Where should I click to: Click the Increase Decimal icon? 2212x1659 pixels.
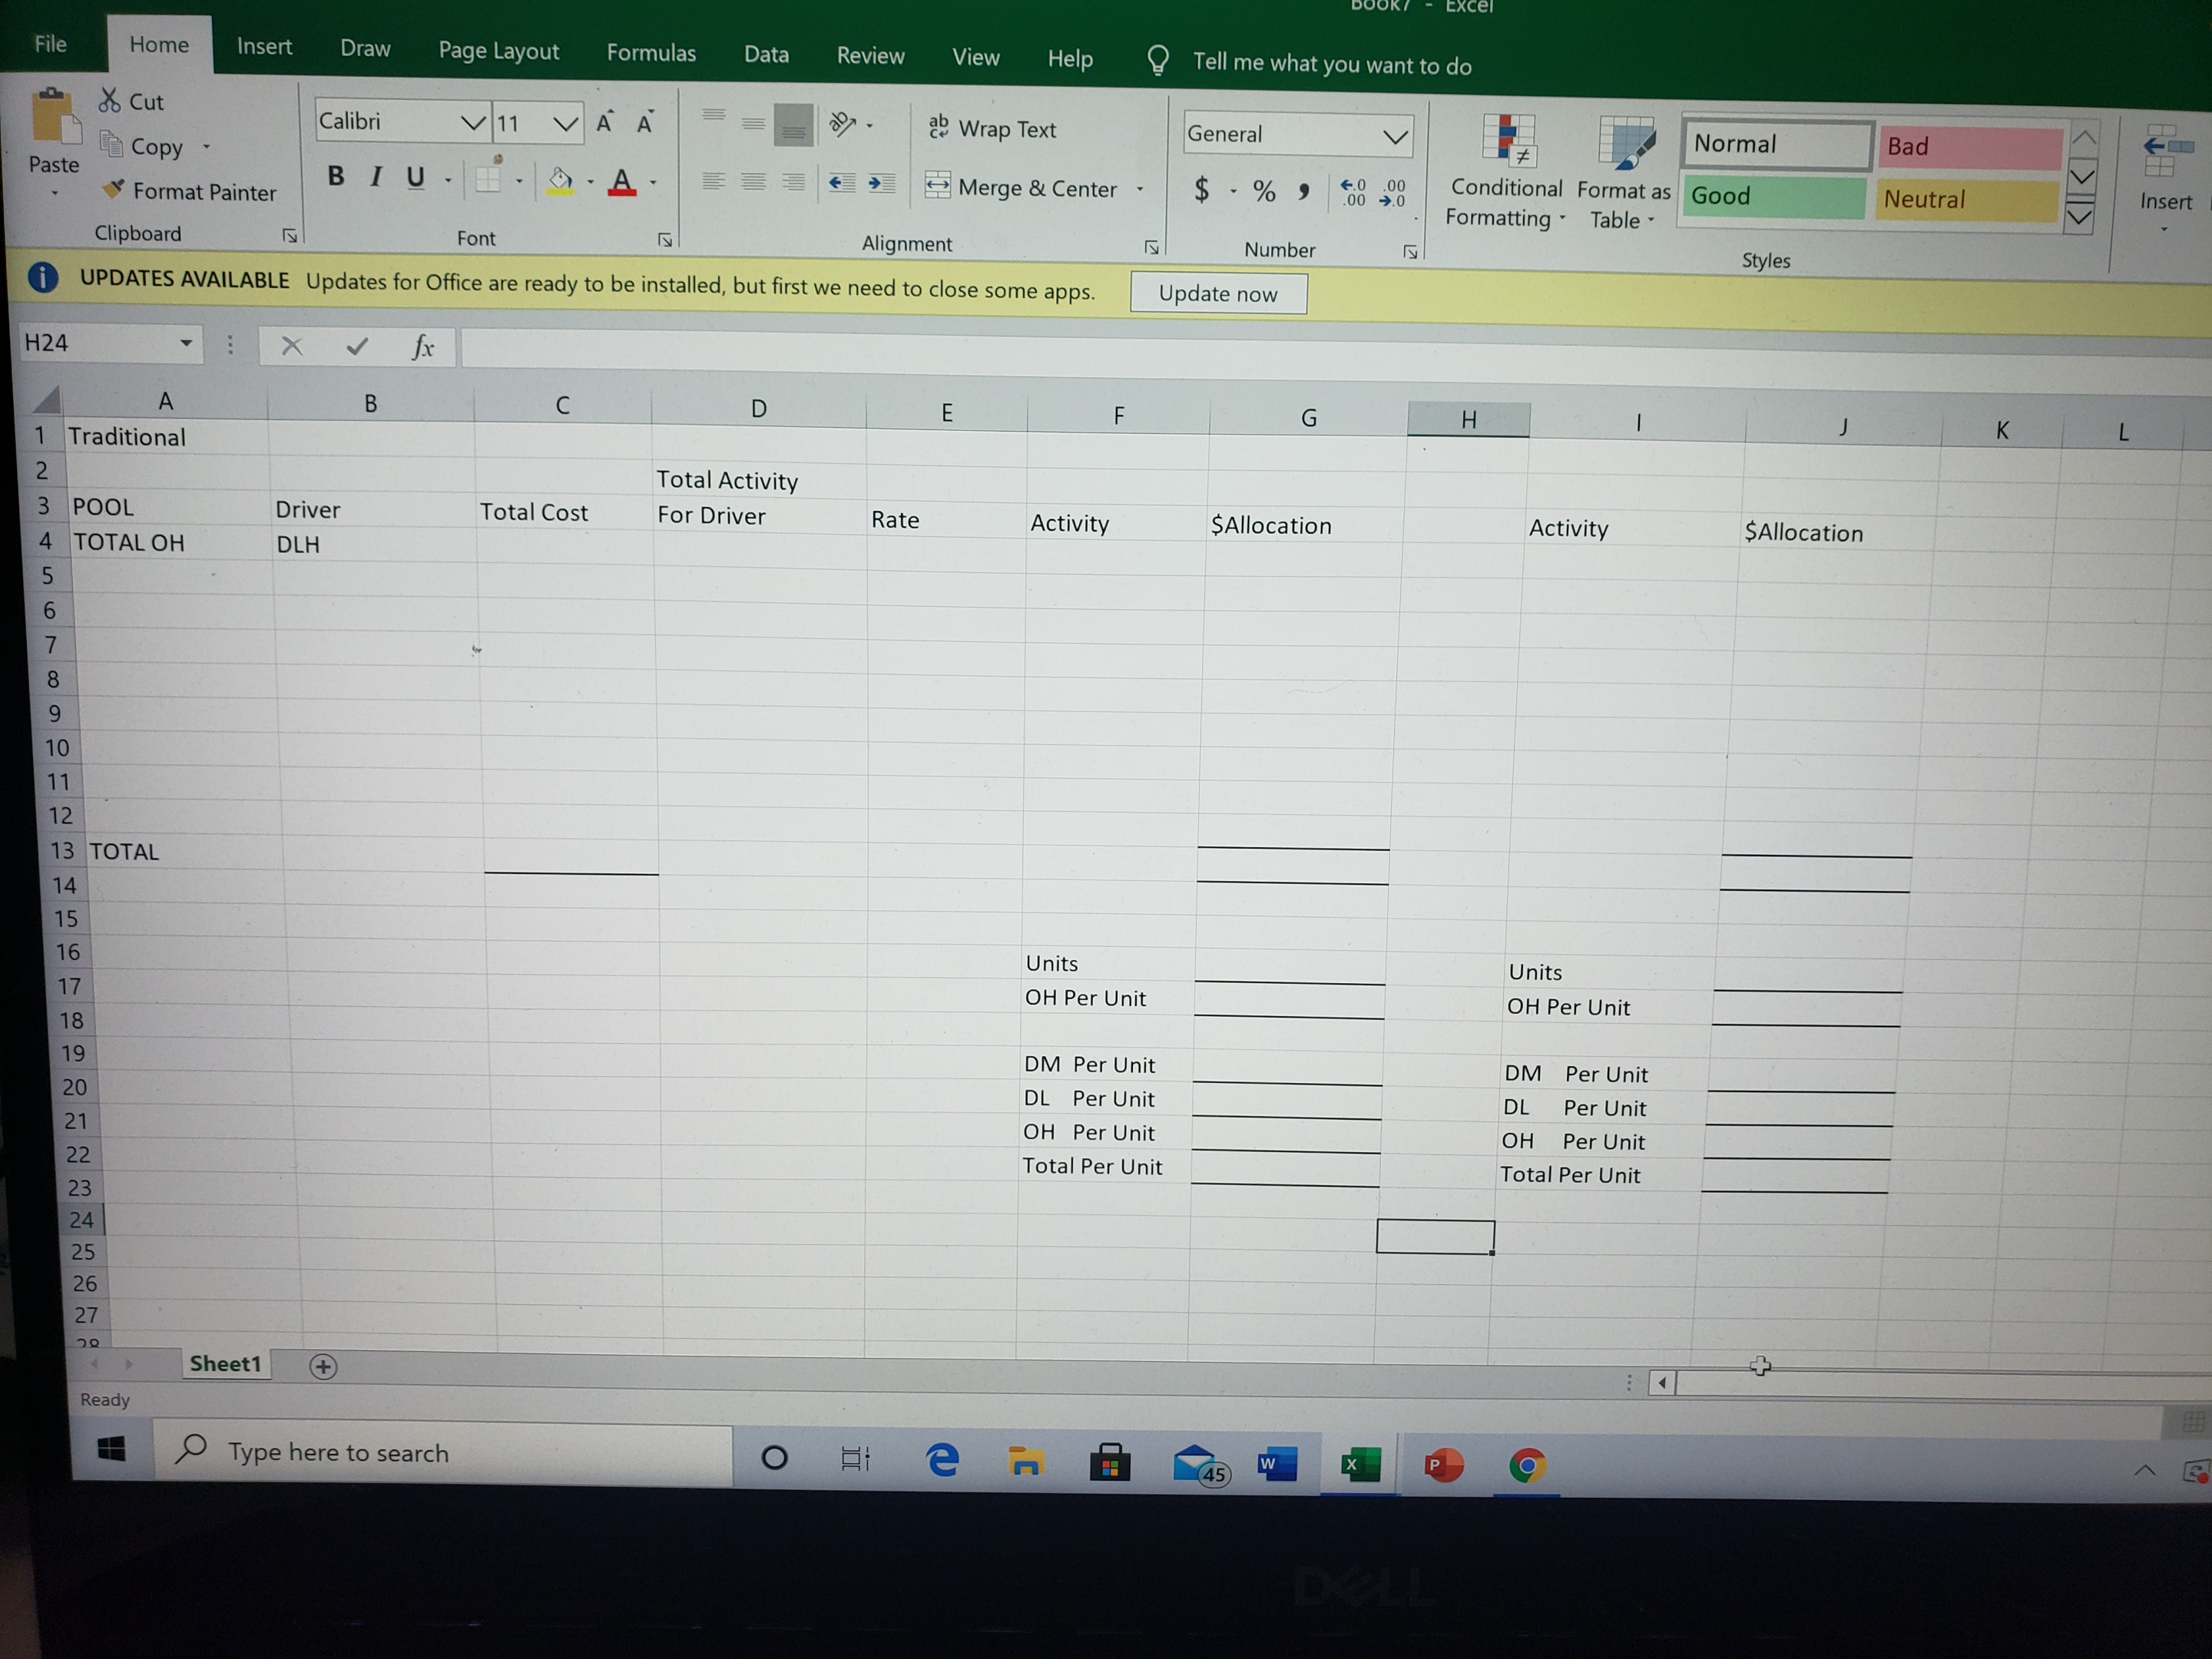tap(1355, 192)
